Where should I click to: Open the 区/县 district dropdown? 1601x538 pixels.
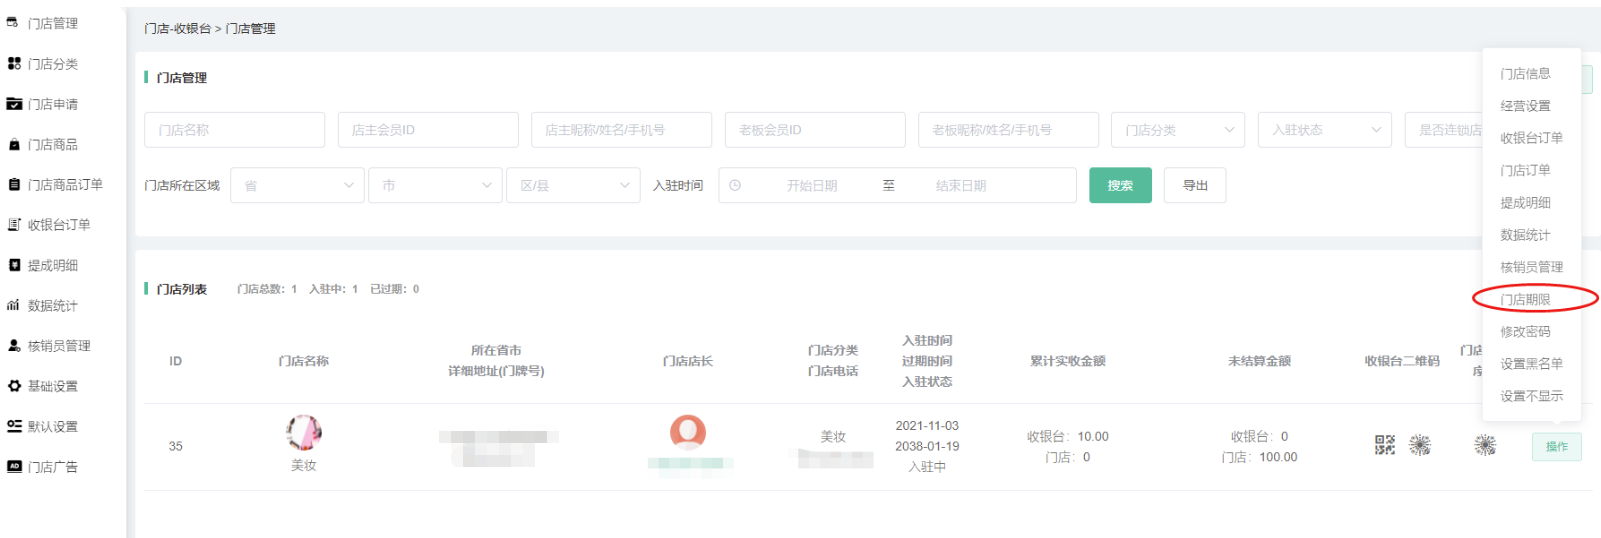pos(573,186)
